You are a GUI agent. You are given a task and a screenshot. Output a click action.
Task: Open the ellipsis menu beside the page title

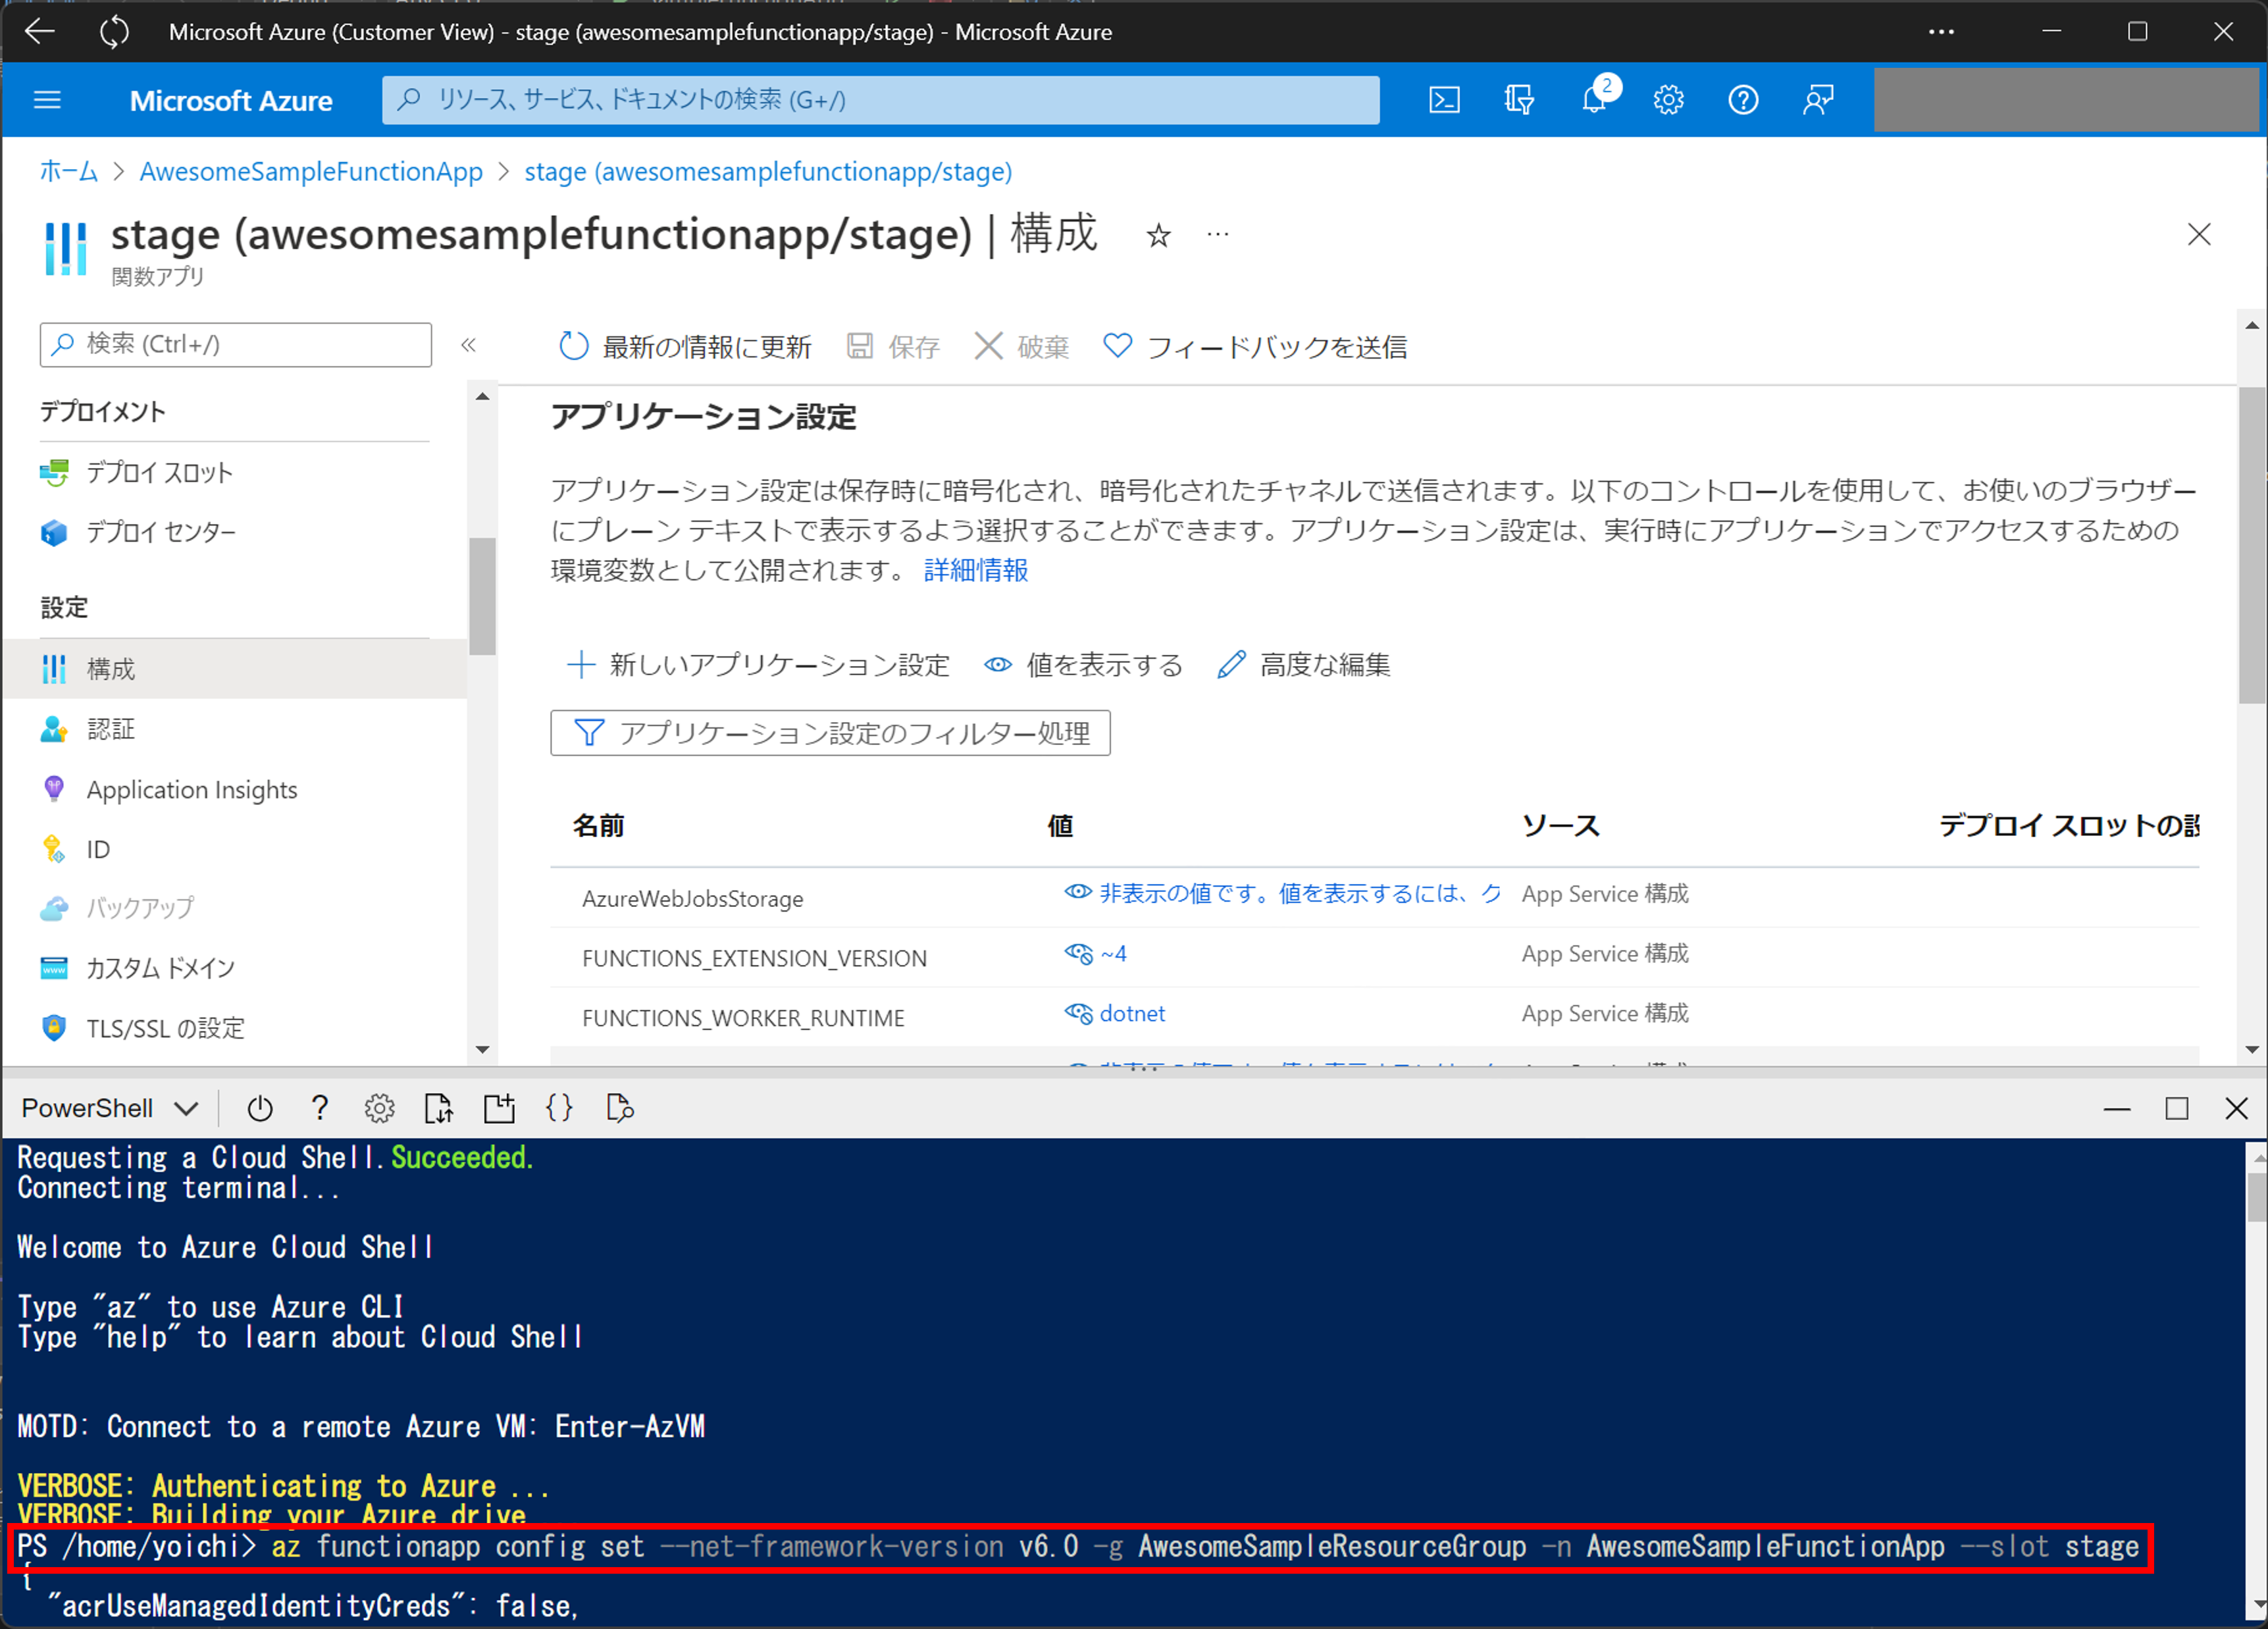coord(1217,233)
